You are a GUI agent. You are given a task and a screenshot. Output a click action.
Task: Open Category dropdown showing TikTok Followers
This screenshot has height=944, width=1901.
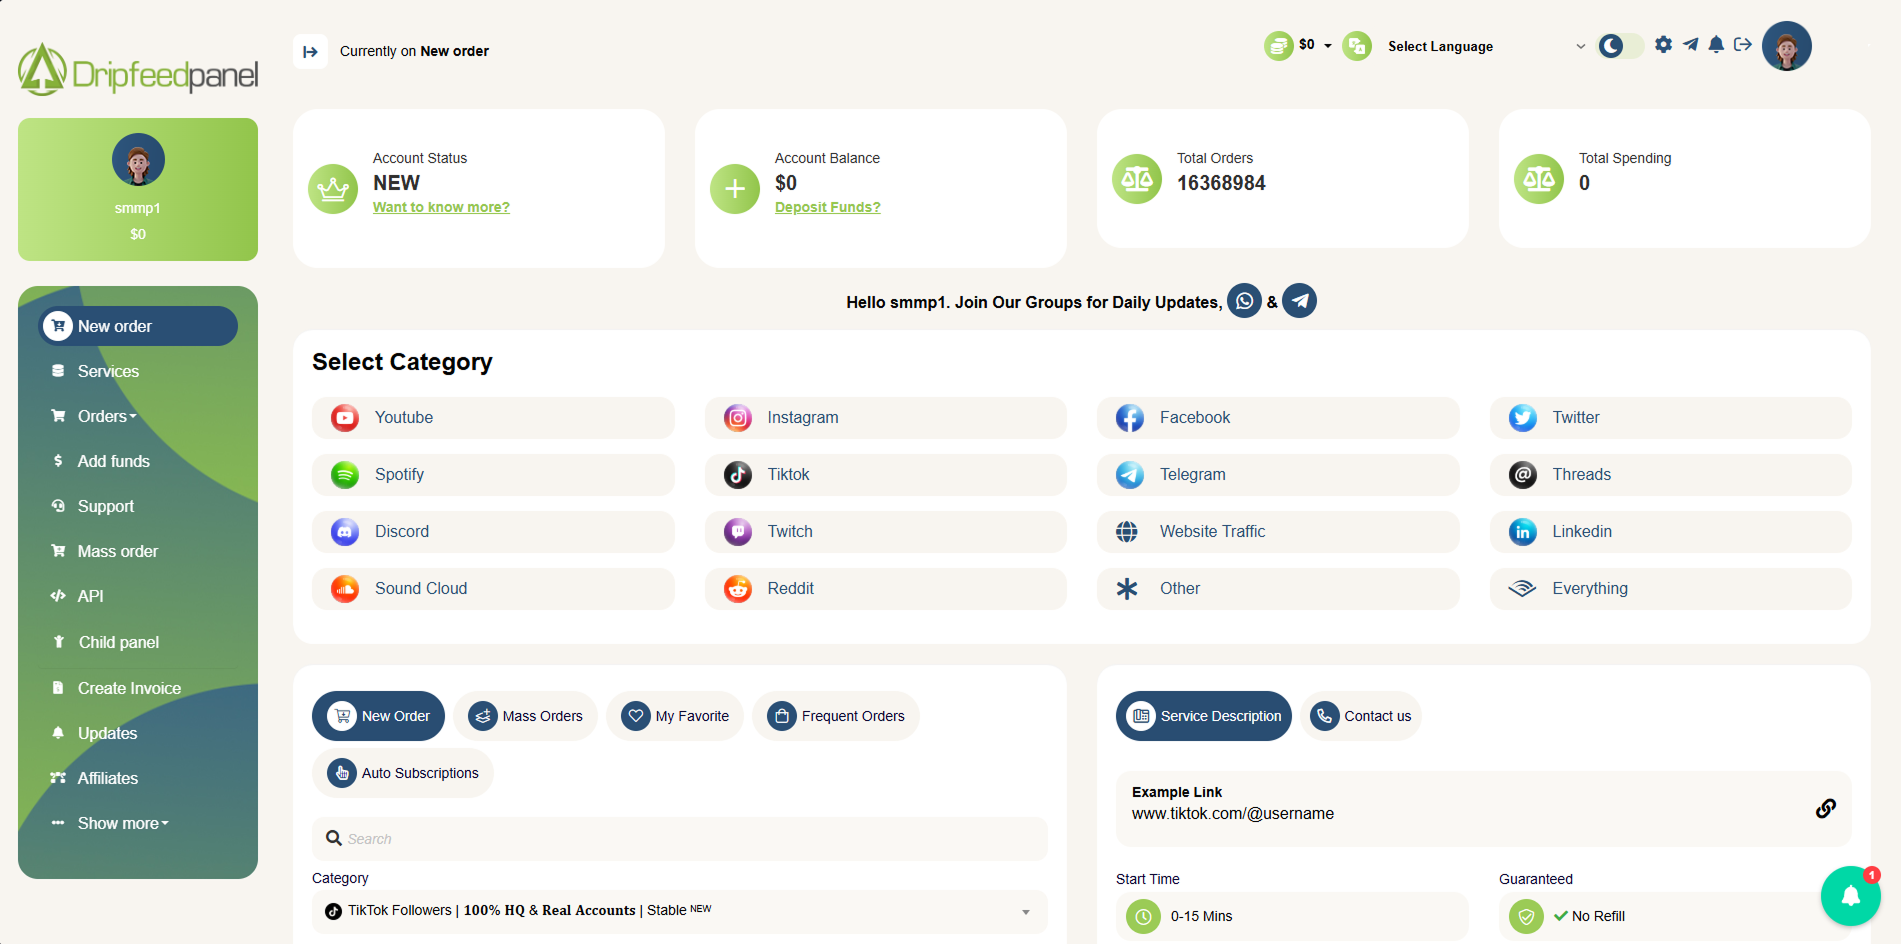pos(680,911)
